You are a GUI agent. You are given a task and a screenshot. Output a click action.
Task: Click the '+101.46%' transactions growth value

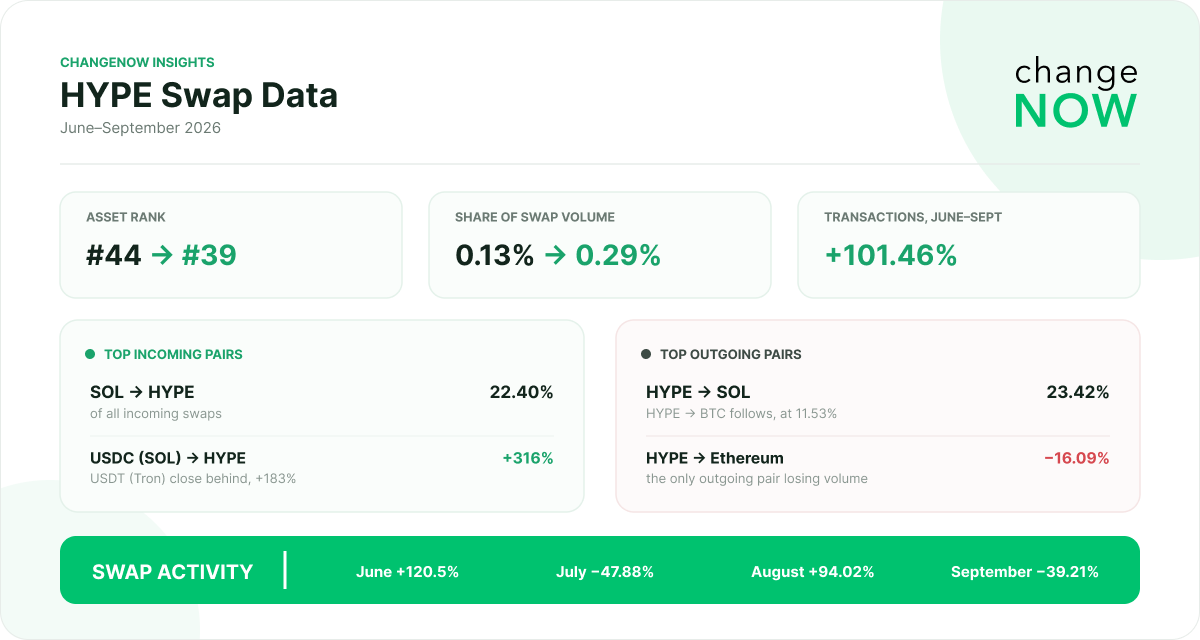click(x=890, y=255)
